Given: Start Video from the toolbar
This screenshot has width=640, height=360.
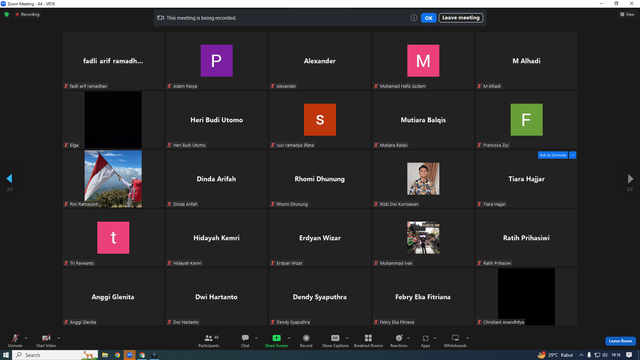Looking at the screenshot, I should 46,340.
